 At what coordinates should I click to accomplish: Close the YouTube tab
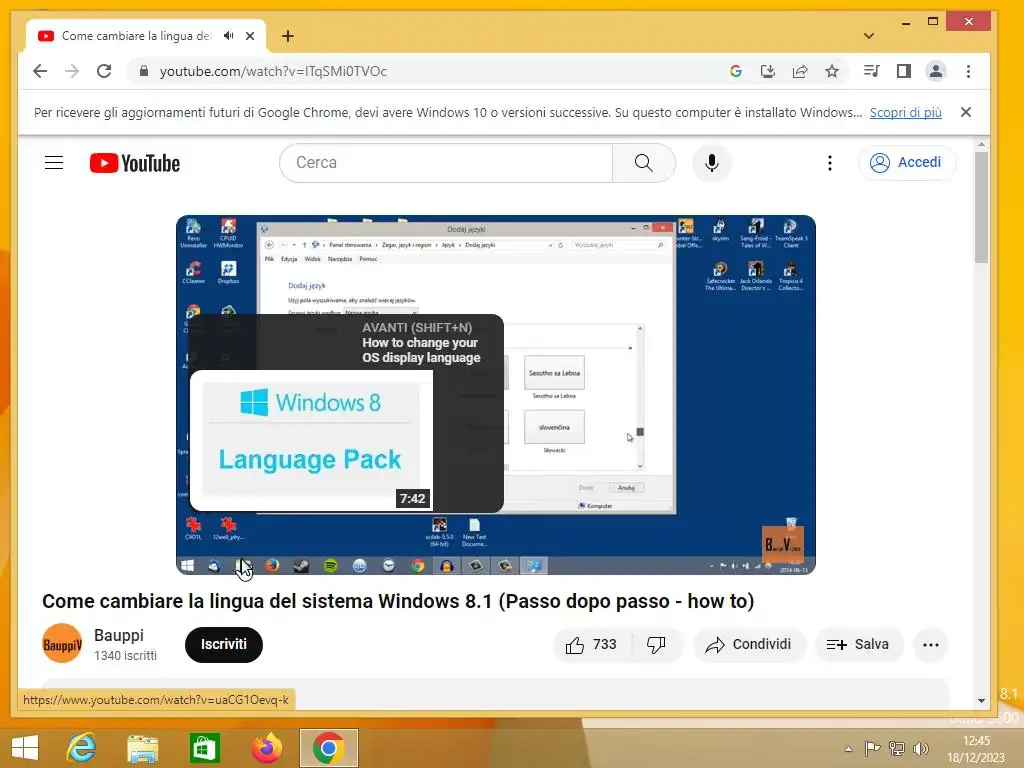pos(249,36)
